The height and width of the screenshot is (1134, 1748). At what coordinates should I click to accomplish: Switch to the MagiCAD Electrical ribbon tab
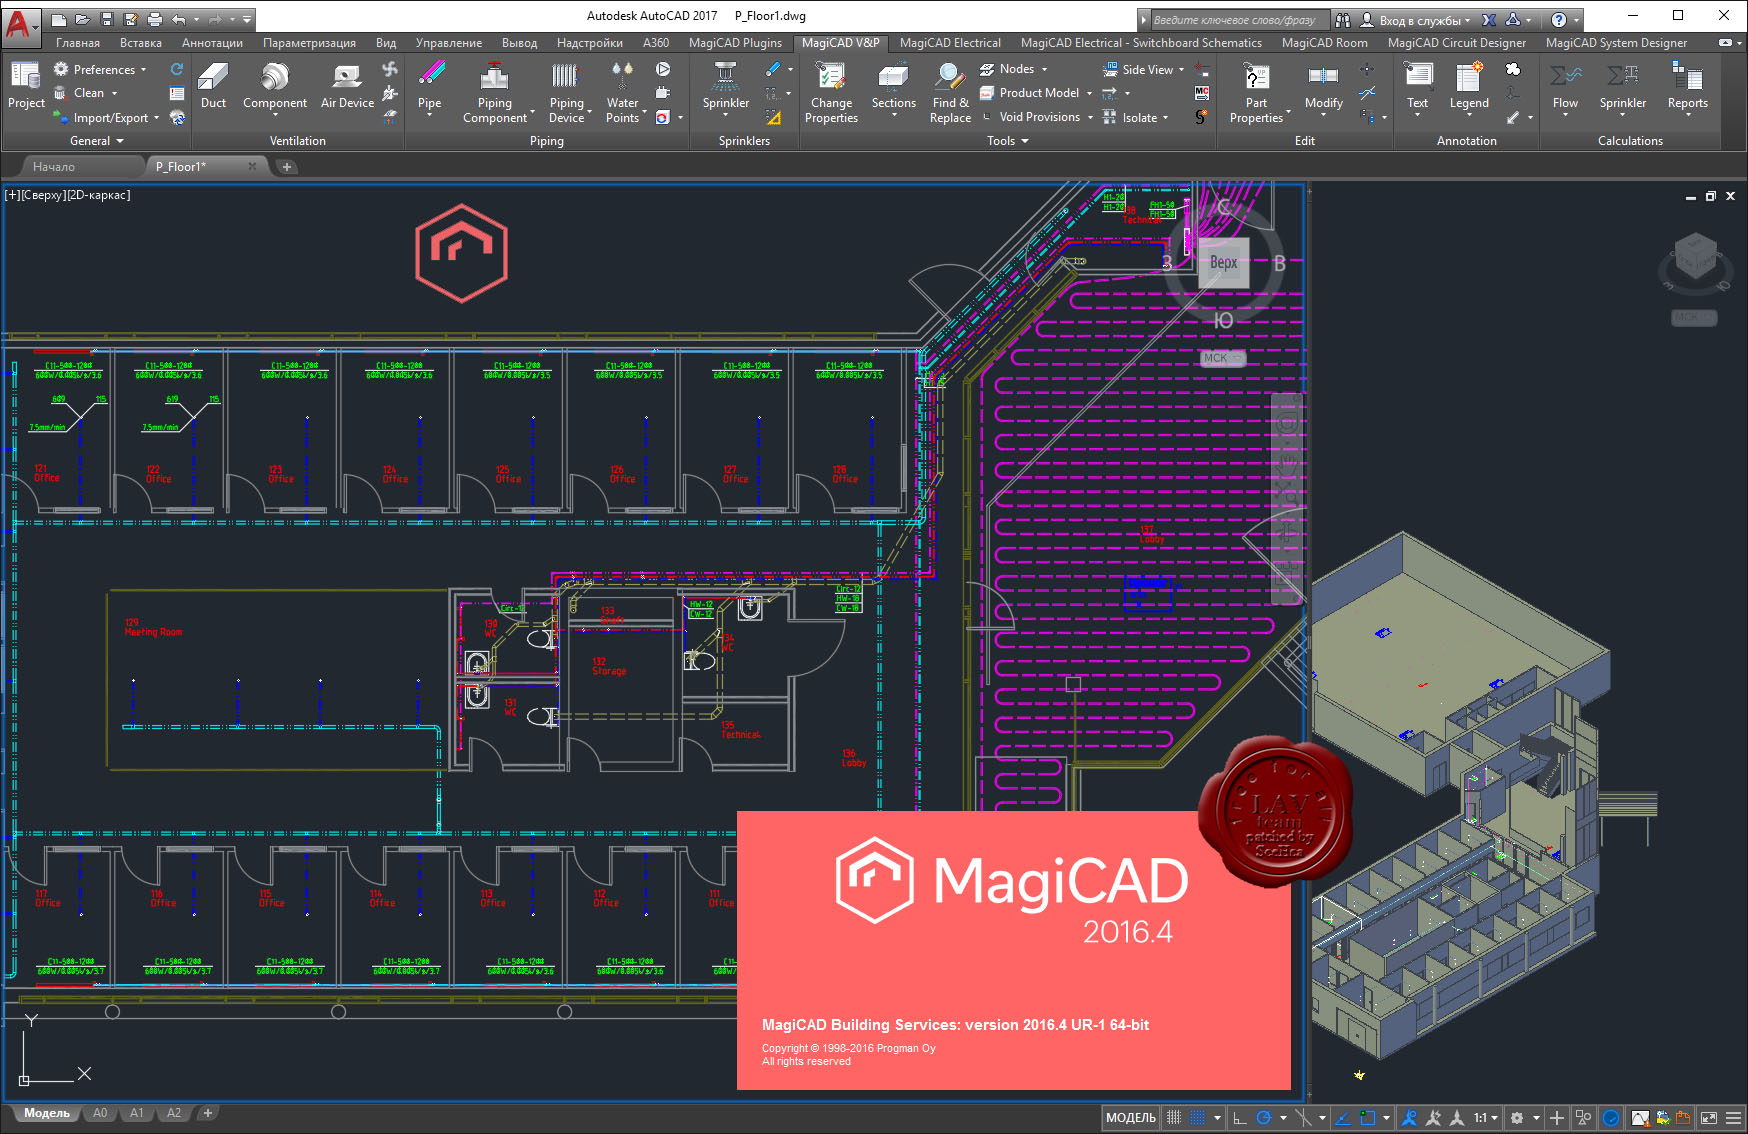(950, 43)
